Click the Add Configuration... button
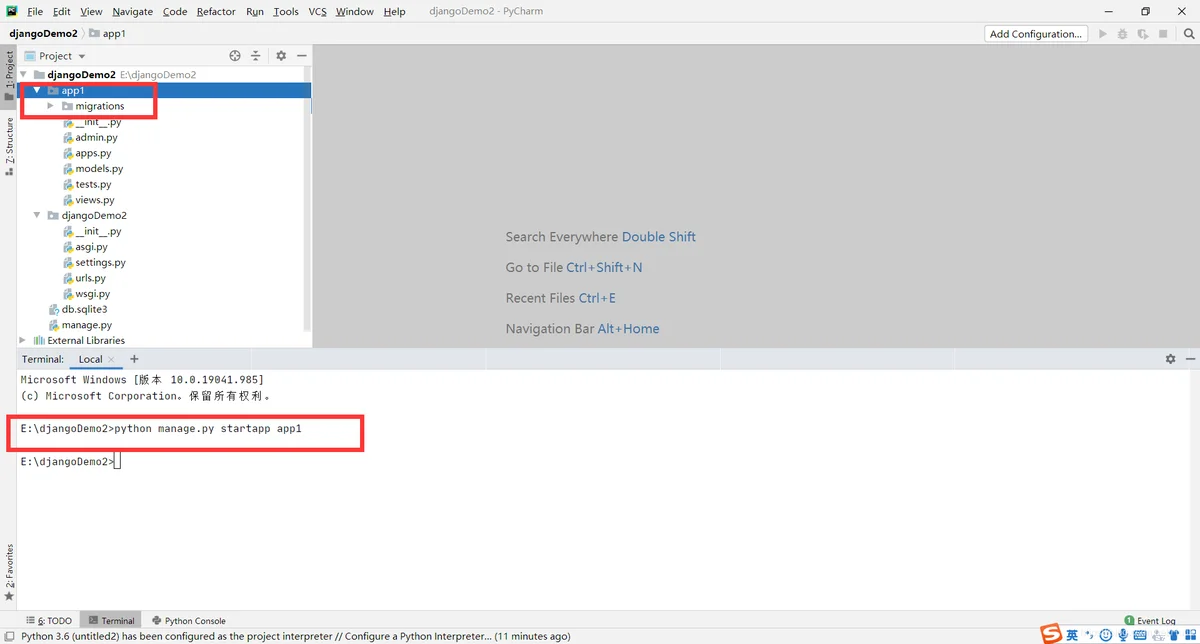The image size is (1200, 644). (1036, 34)
